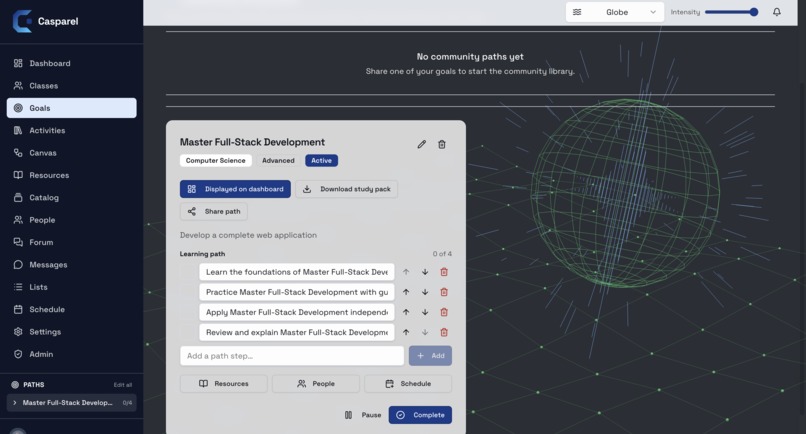Go to Activities page
The image size is (806, 434).
(x=71, y=131)
